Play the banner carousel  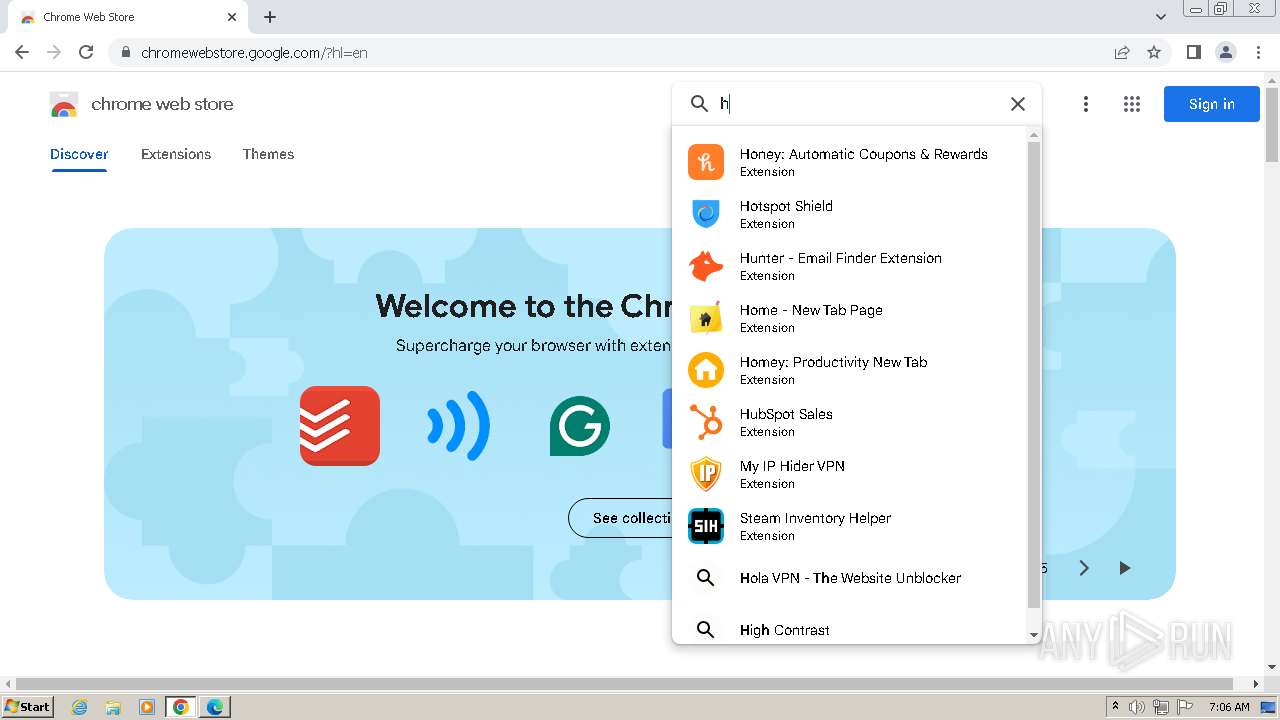tap(1125, 568)
